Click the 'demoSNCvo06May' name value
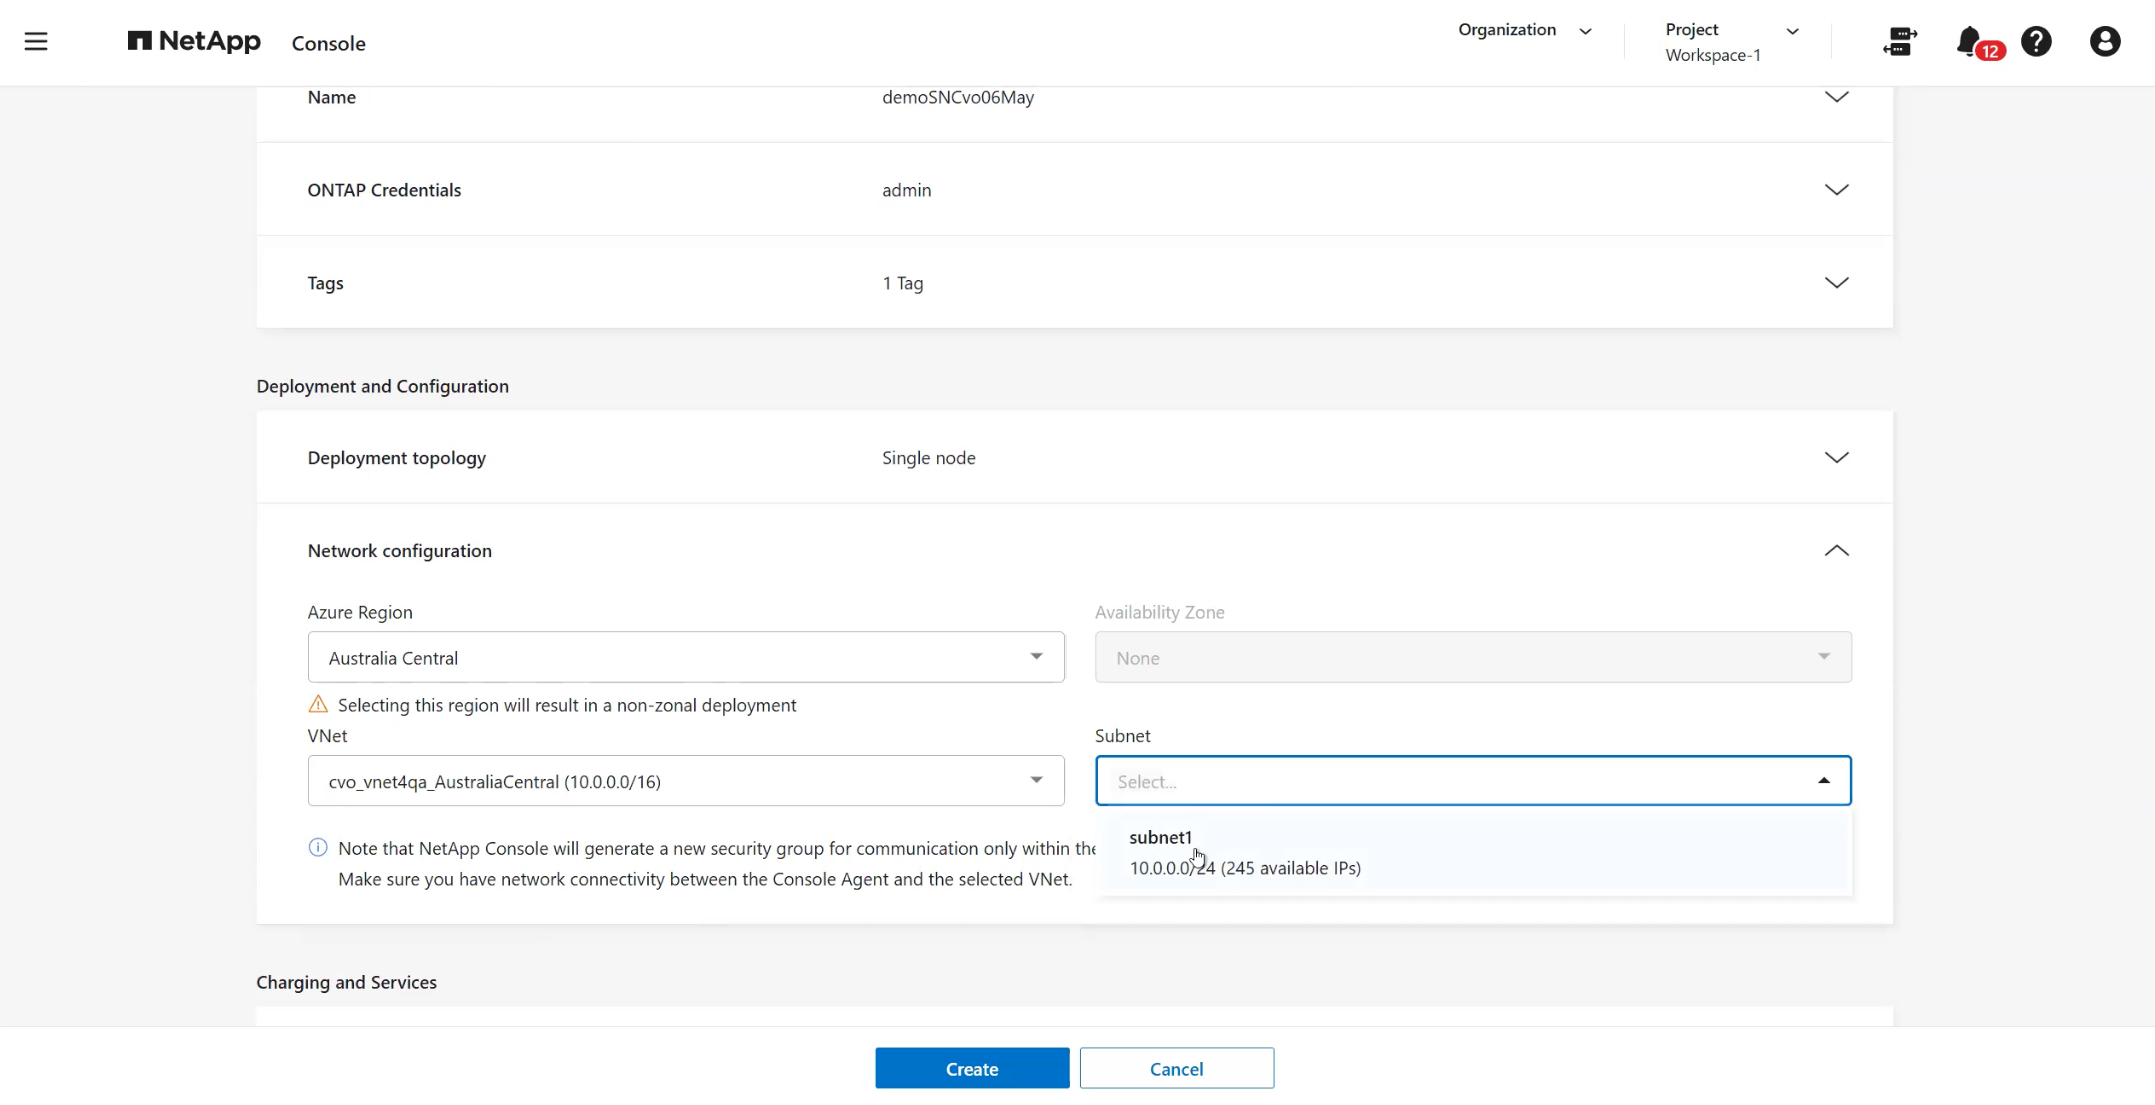 tap(957, 97)
